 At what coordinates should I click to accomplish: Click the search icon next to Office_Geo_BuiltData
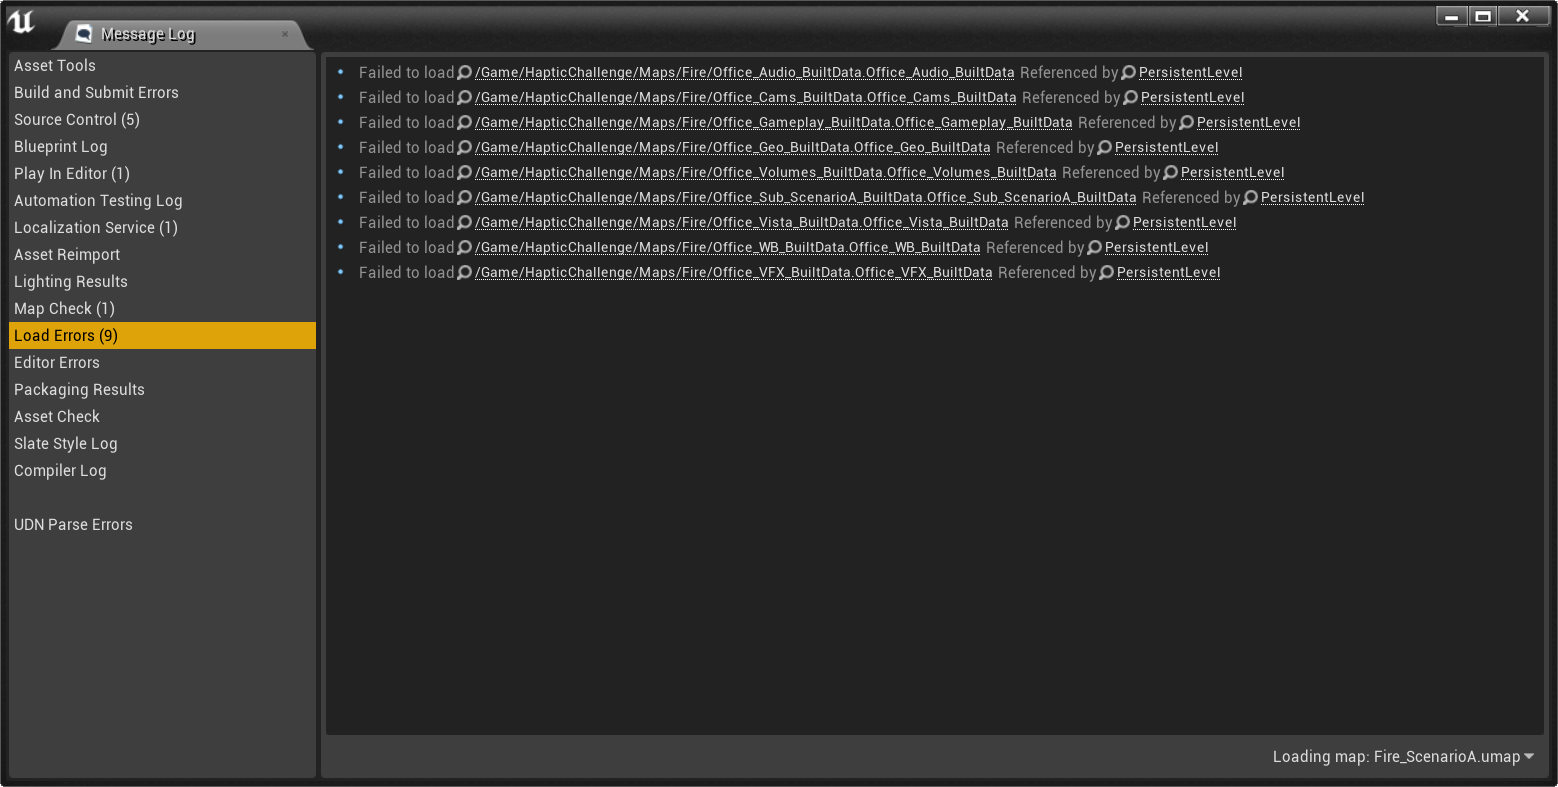[462, 147]
